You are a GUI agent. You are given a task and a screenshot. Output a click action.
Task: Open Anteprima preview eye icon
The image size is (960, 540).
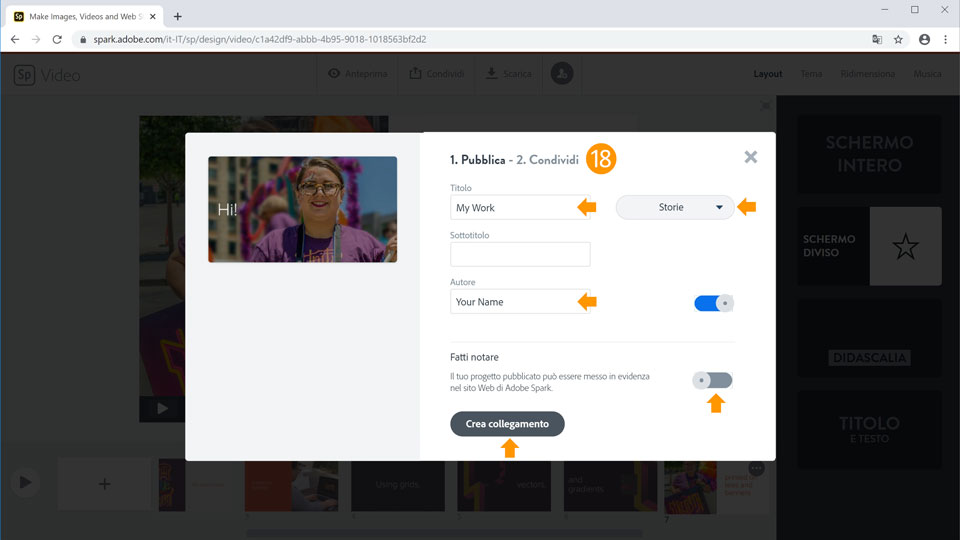coord(334,73)
